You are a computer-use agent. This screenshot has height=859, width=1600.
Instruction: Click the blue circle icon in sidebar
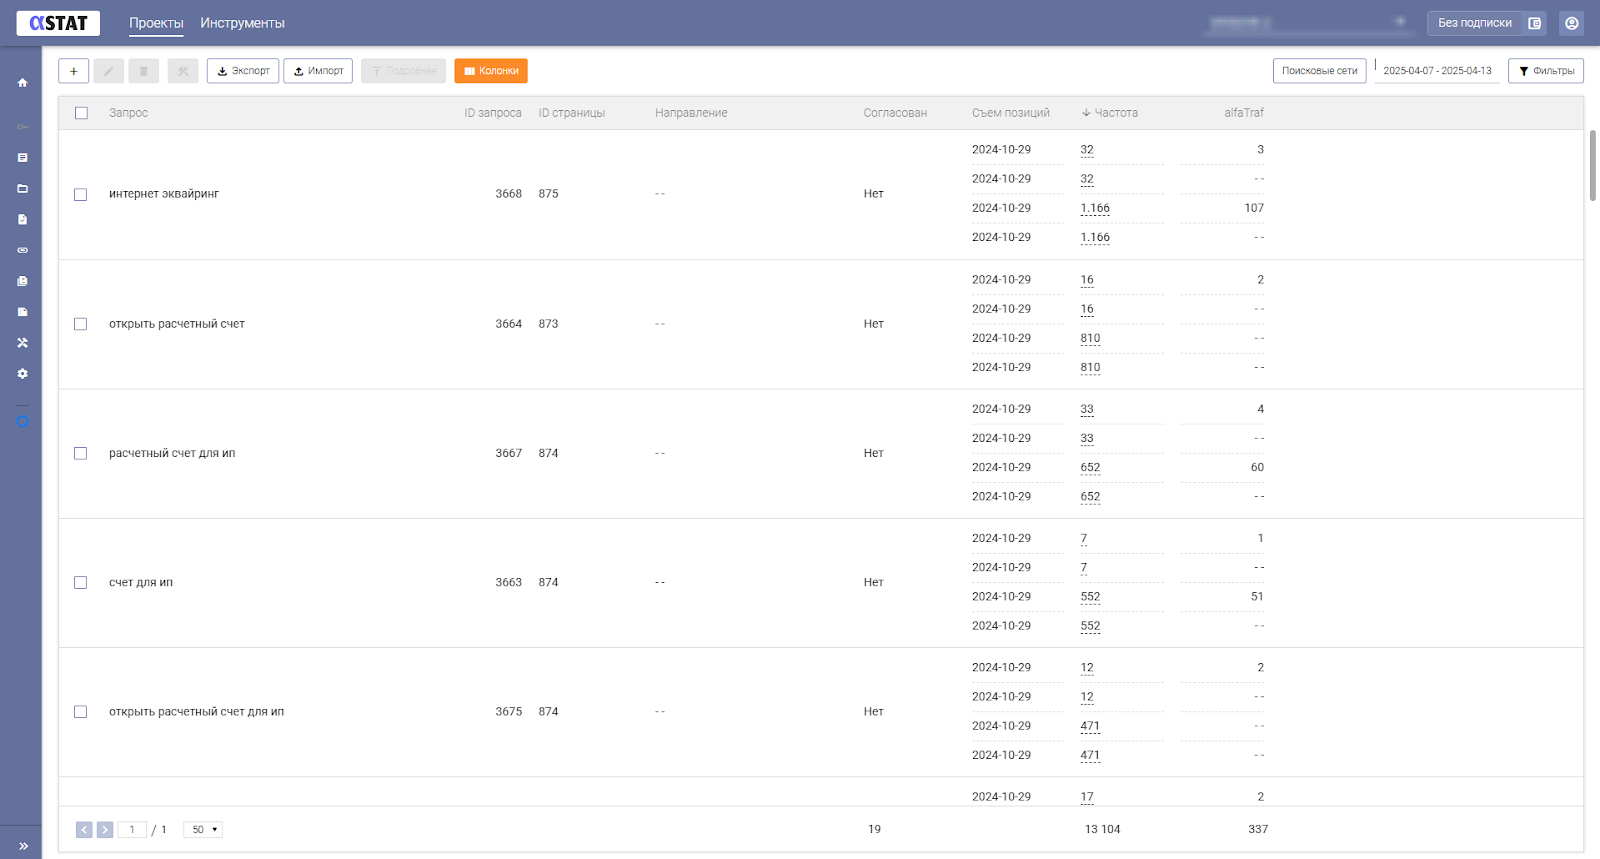tap(22, 421)
